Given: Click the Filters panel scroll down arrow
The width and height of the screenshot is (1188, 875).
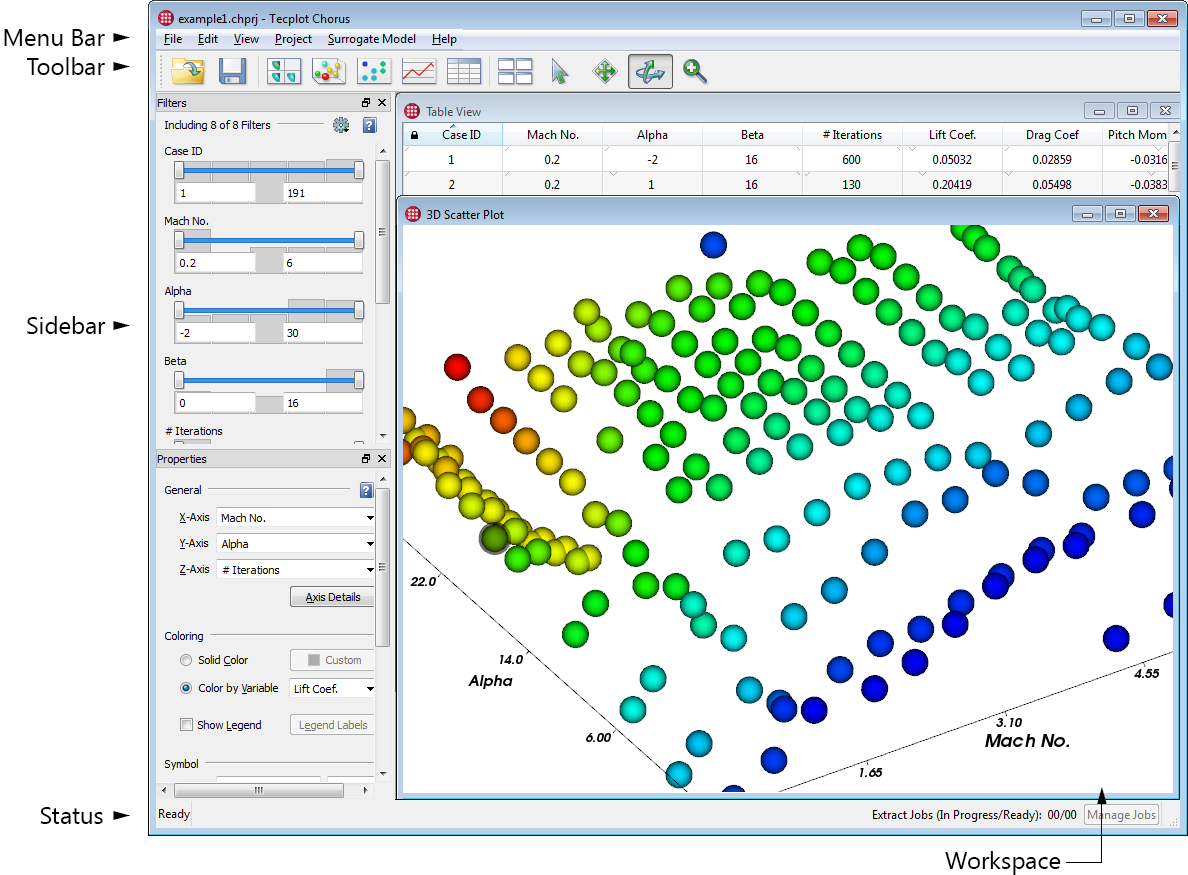Looking at the screenshot, I should pyautogui.click(x=383, y=436).
